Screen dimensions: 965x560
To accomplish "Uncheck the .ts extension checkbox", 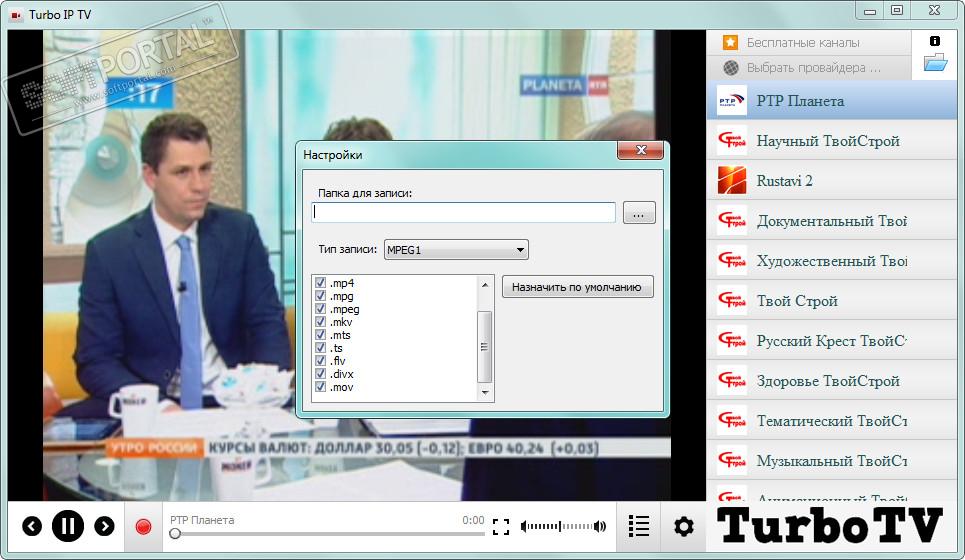I will [320, 348].
